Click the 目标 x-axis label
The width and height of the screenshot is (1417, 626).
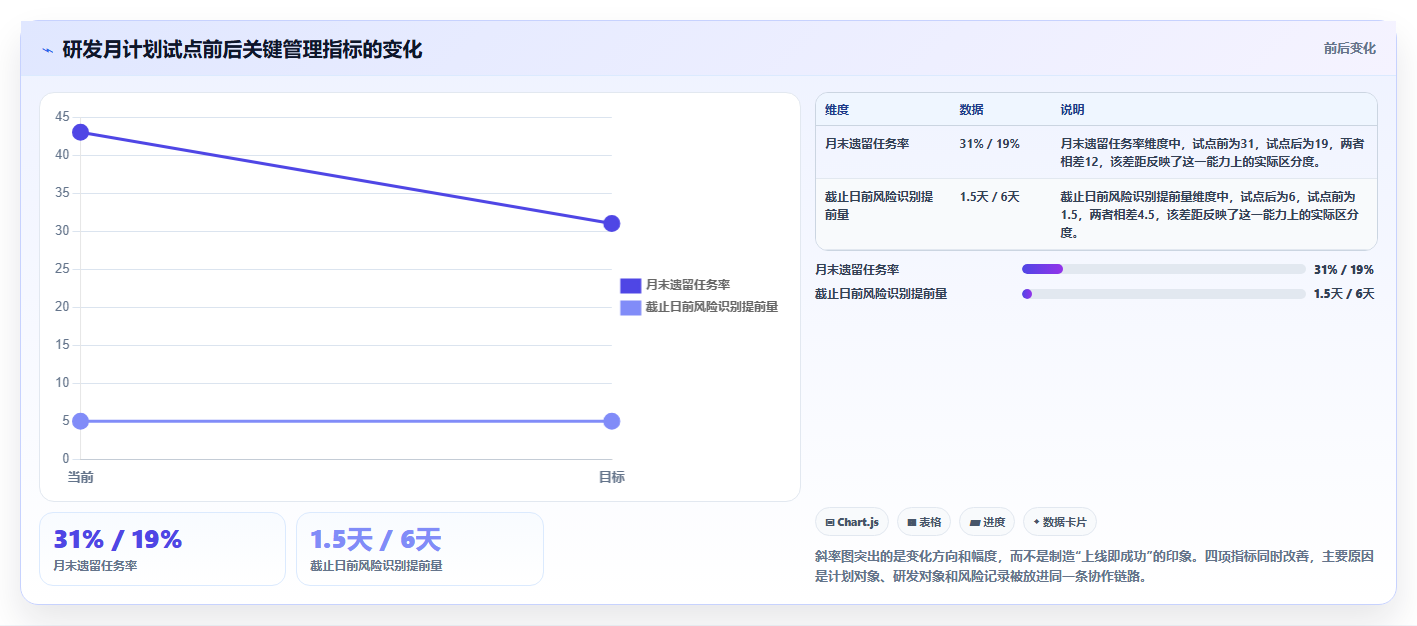(x=612, y=477)
